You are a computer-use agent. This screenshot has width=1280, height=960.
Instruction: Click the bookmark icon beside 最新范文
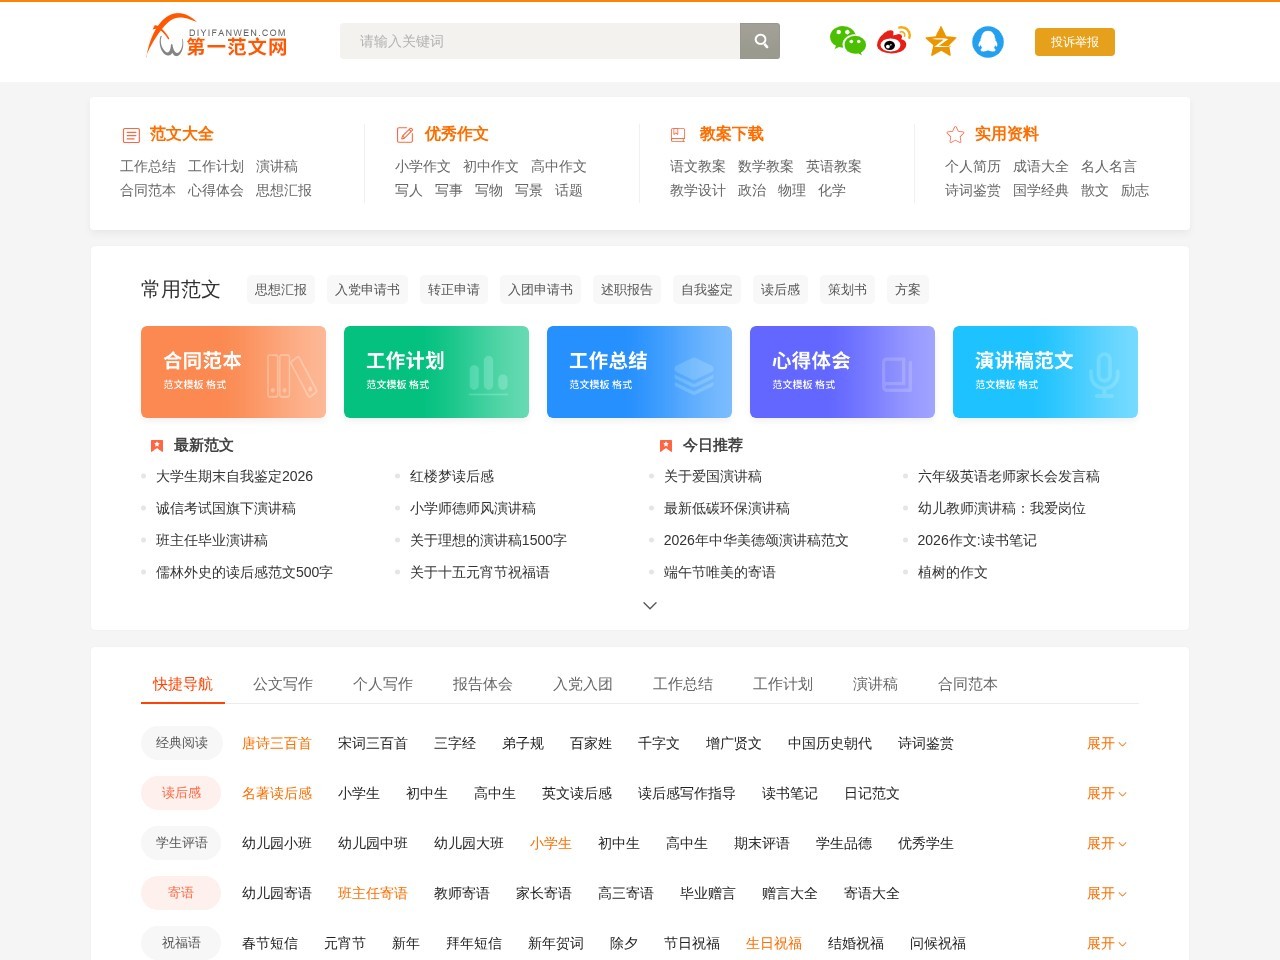[x=156, y=446]
